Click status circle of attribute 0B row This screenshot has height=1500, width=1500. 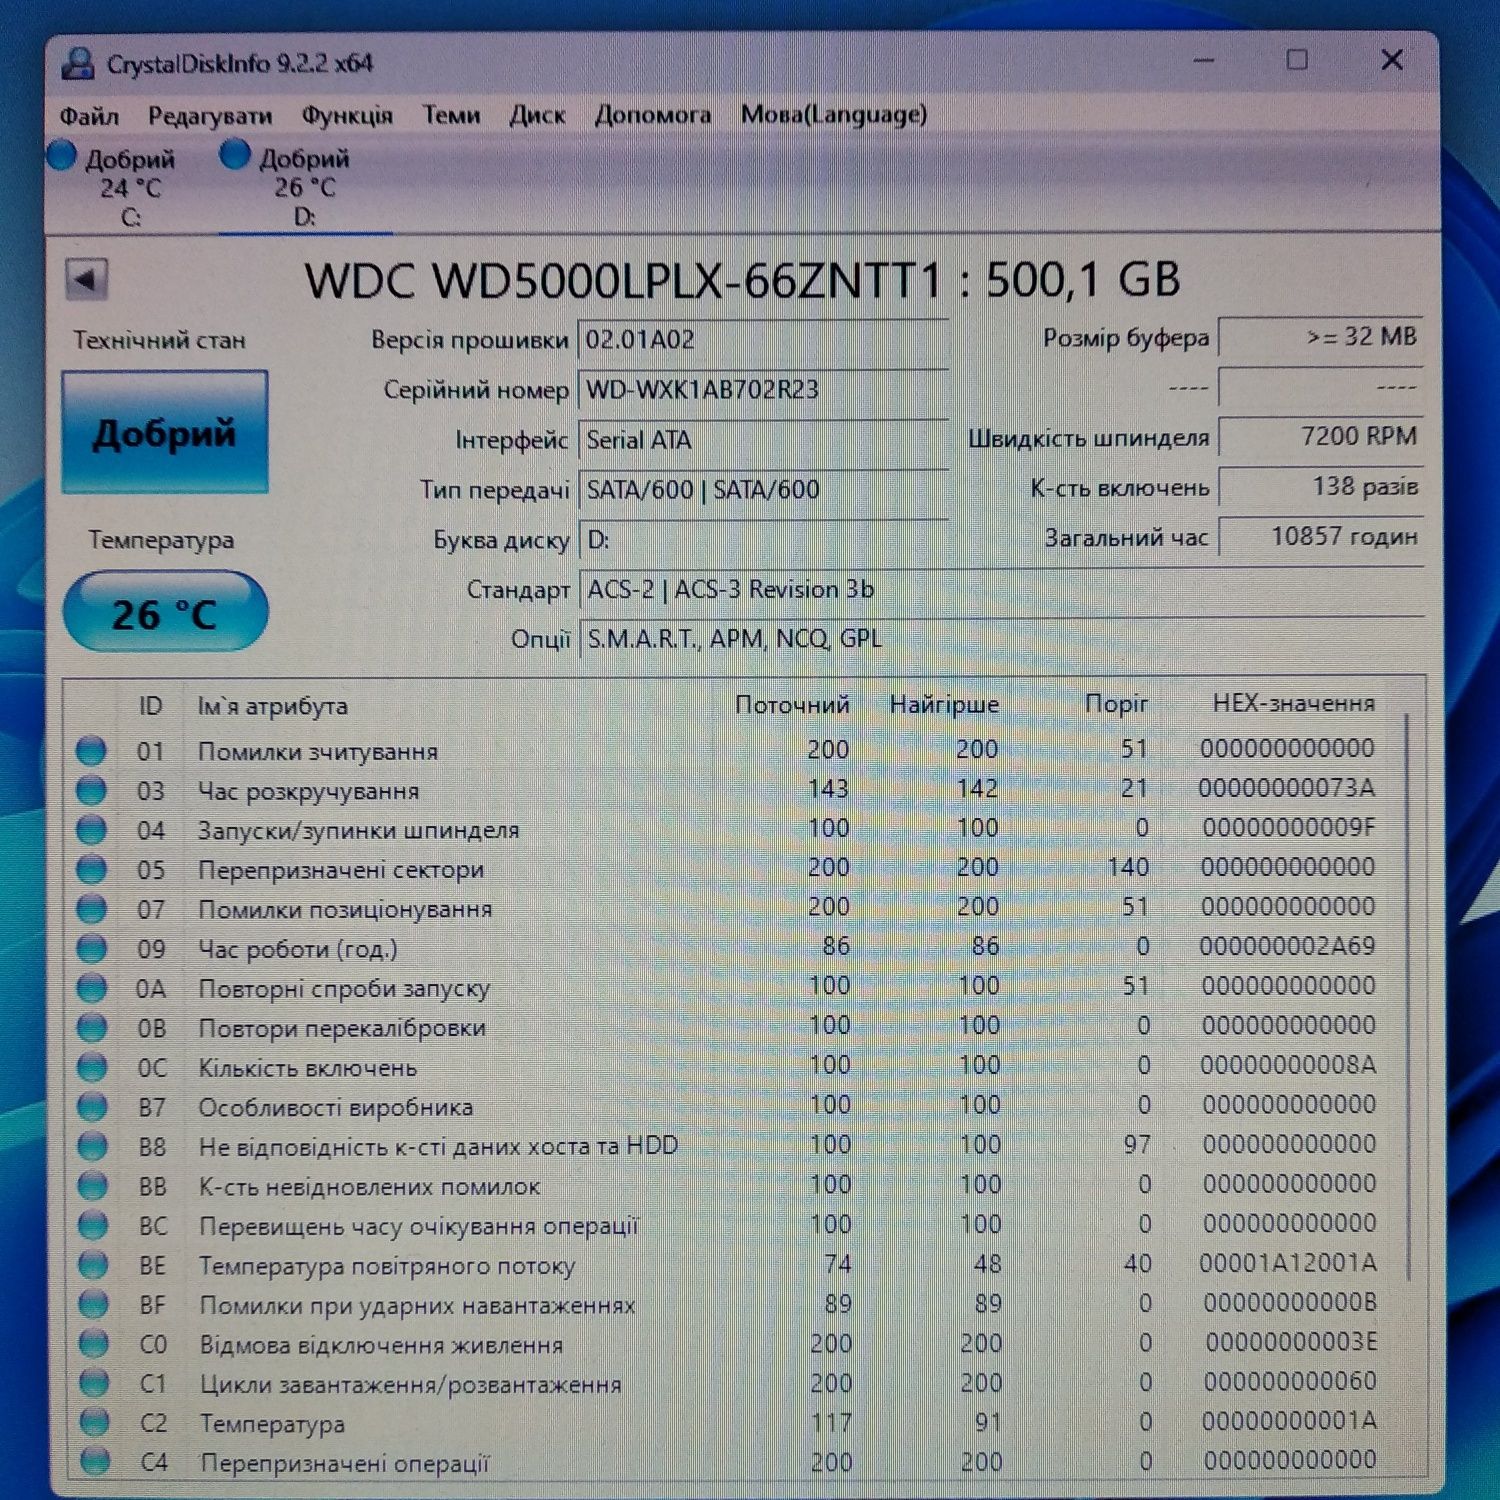[92, 1027]
